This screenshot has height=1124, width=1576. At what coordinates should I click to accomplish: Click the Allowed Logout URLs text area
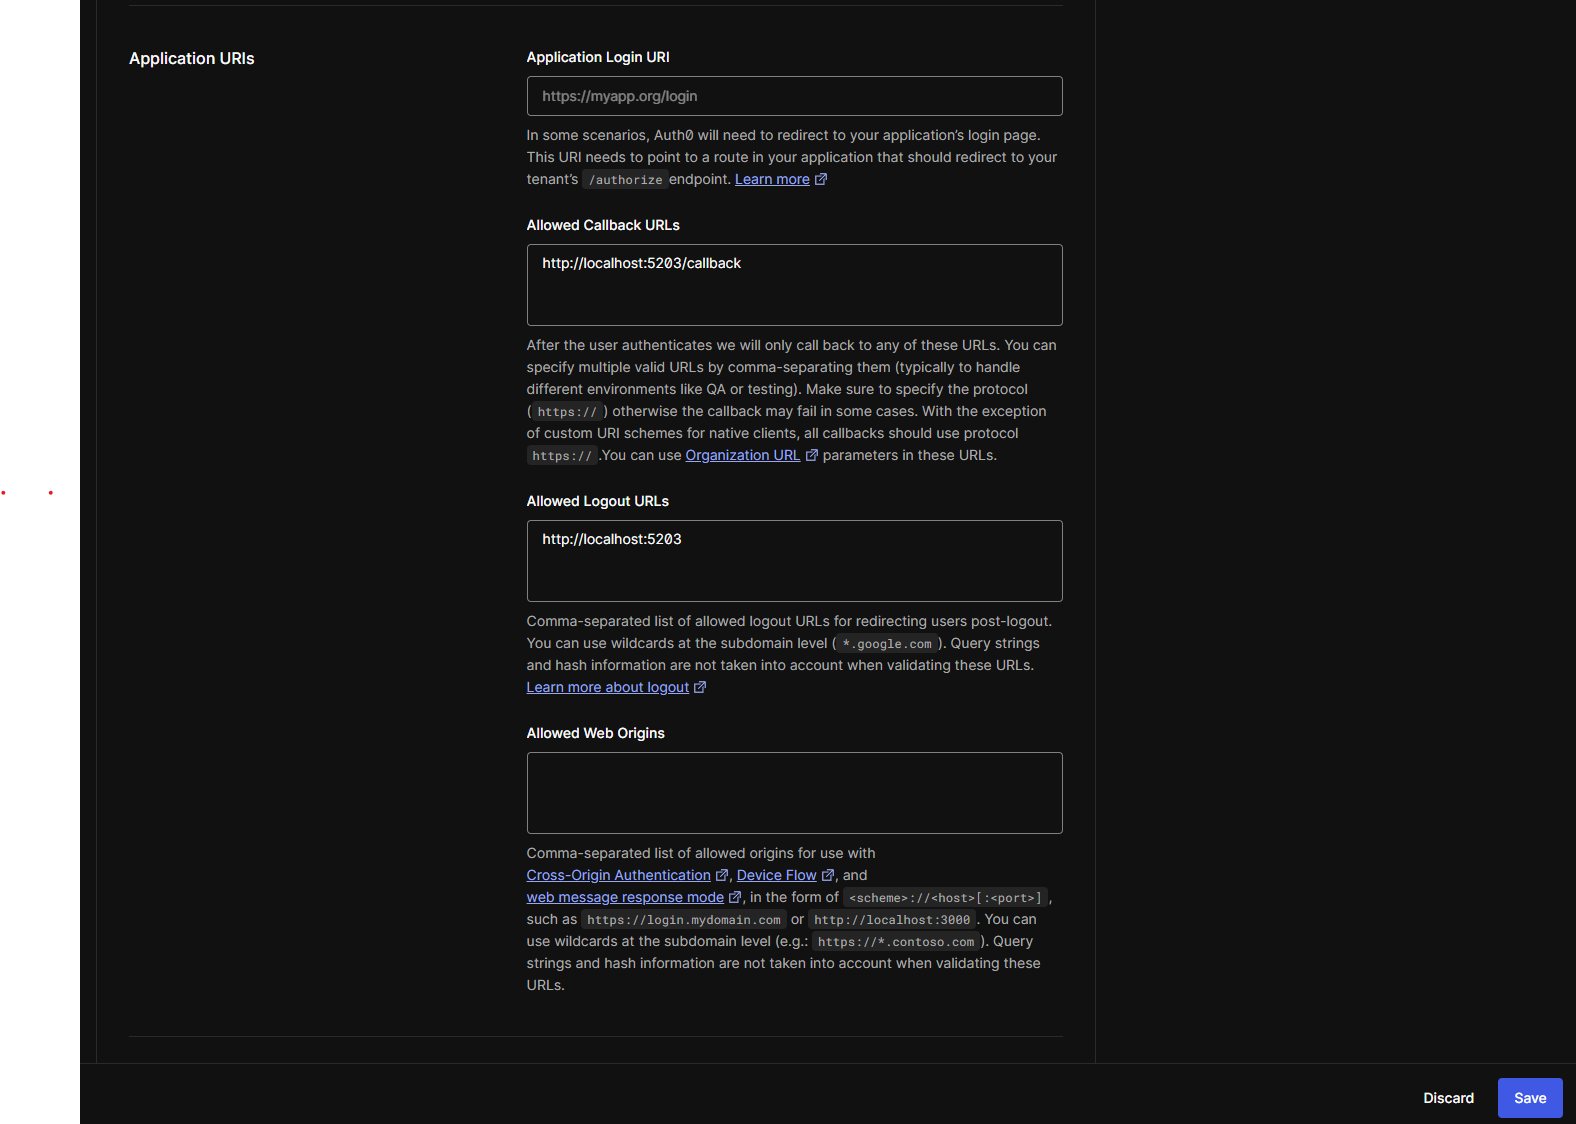point(794,561)
